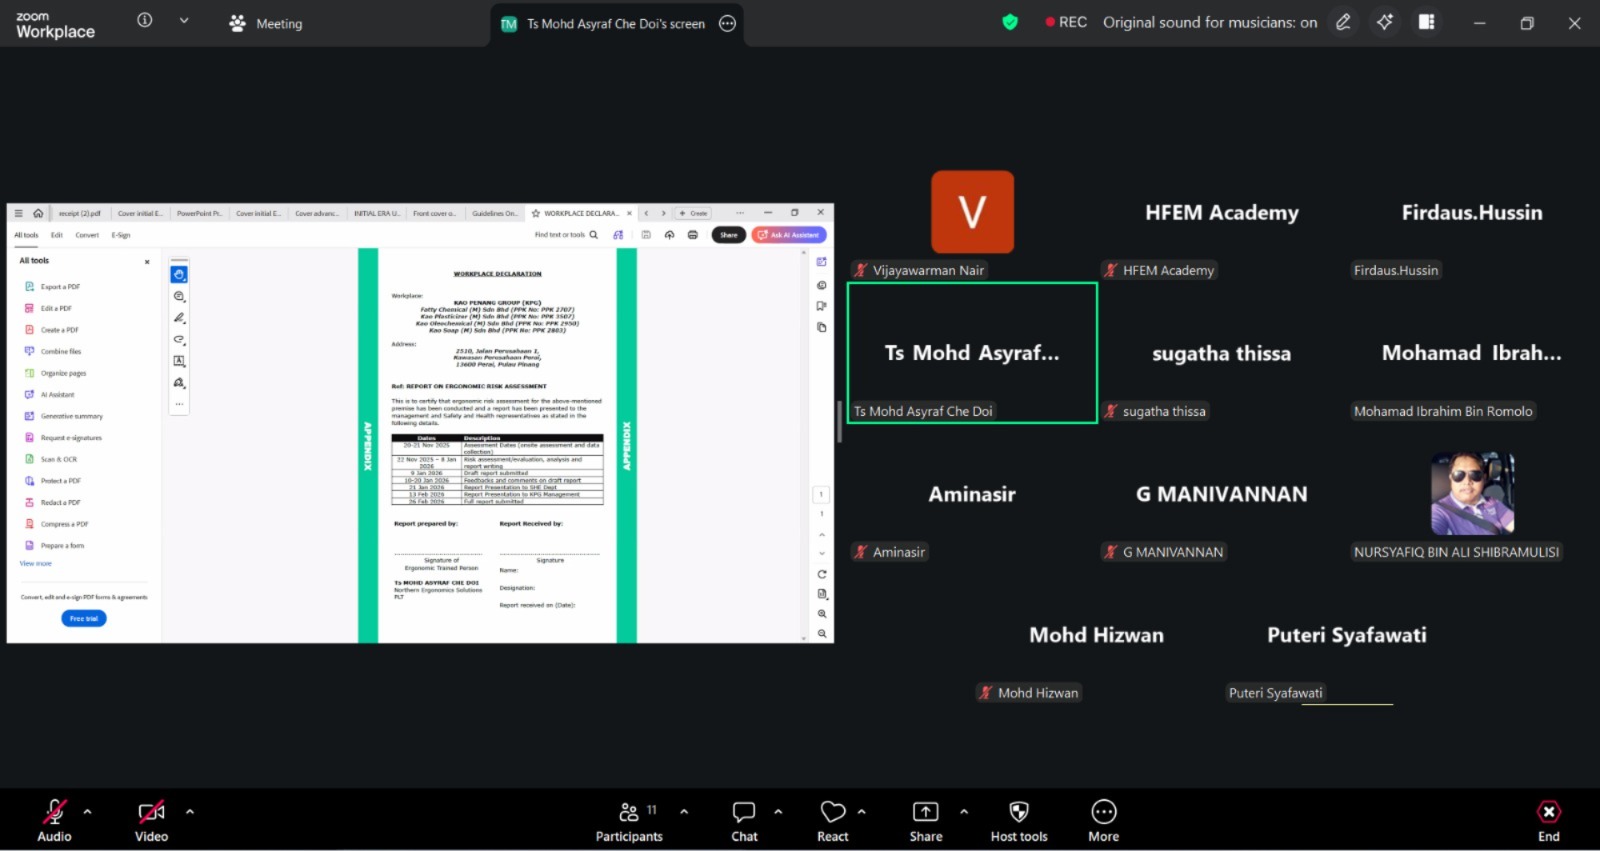Expand Zoom Workplace dropdown chevron

click(184, 20)
